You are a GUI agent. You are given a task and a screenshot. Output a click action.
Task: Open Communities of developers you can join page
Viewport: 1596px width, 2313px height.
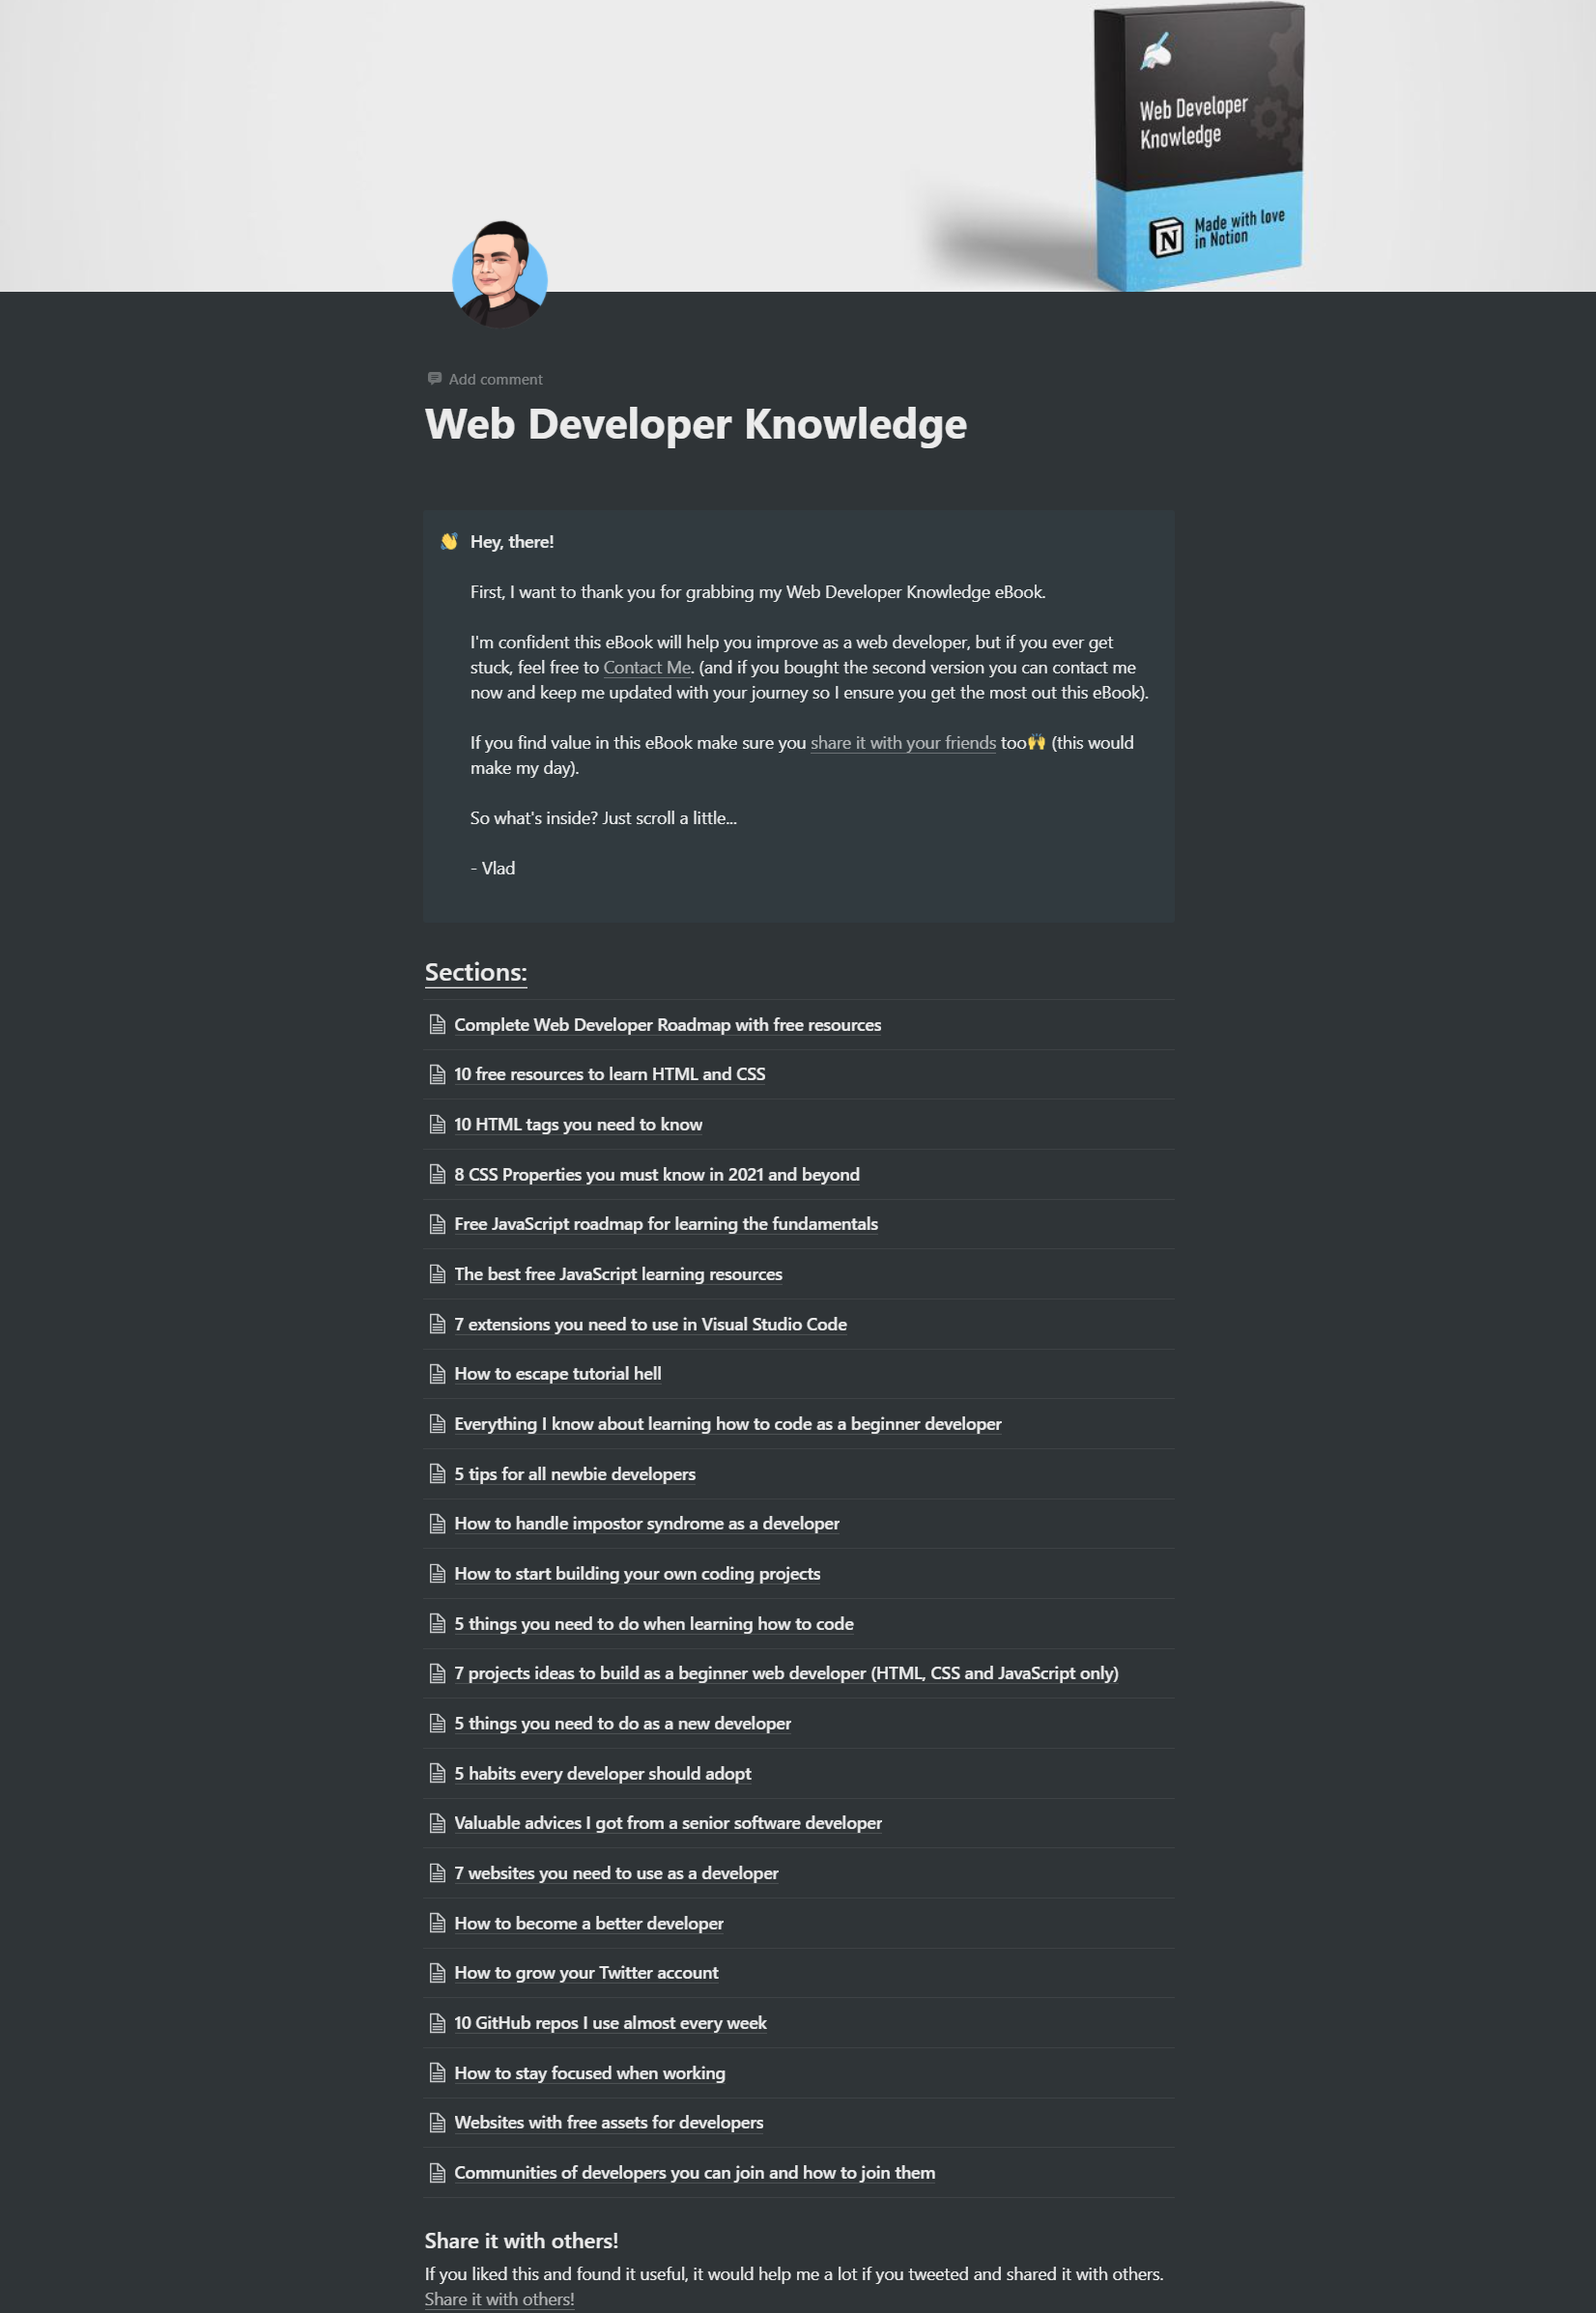pos(694,2172)
